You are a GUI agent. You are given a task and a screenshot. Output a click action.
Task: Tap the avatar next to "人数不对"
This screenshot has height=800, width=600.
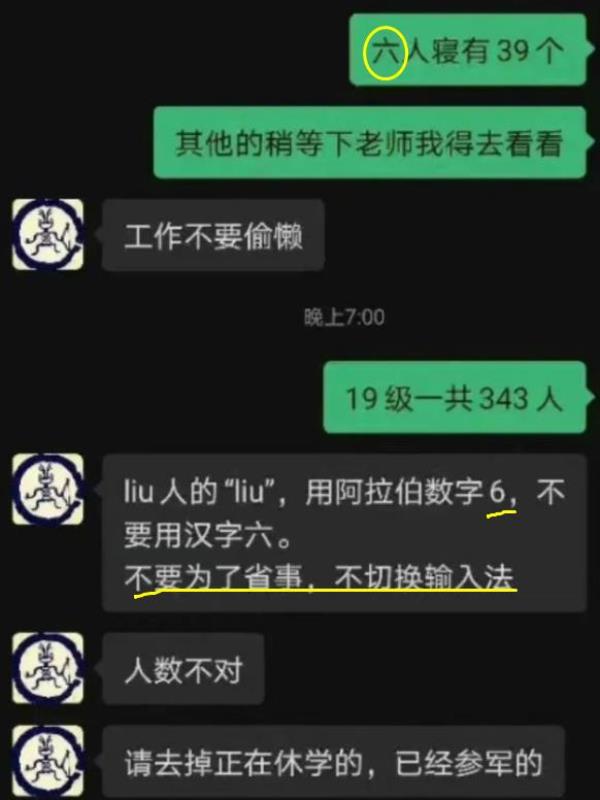pyautogui.click(x=48, y=668)
